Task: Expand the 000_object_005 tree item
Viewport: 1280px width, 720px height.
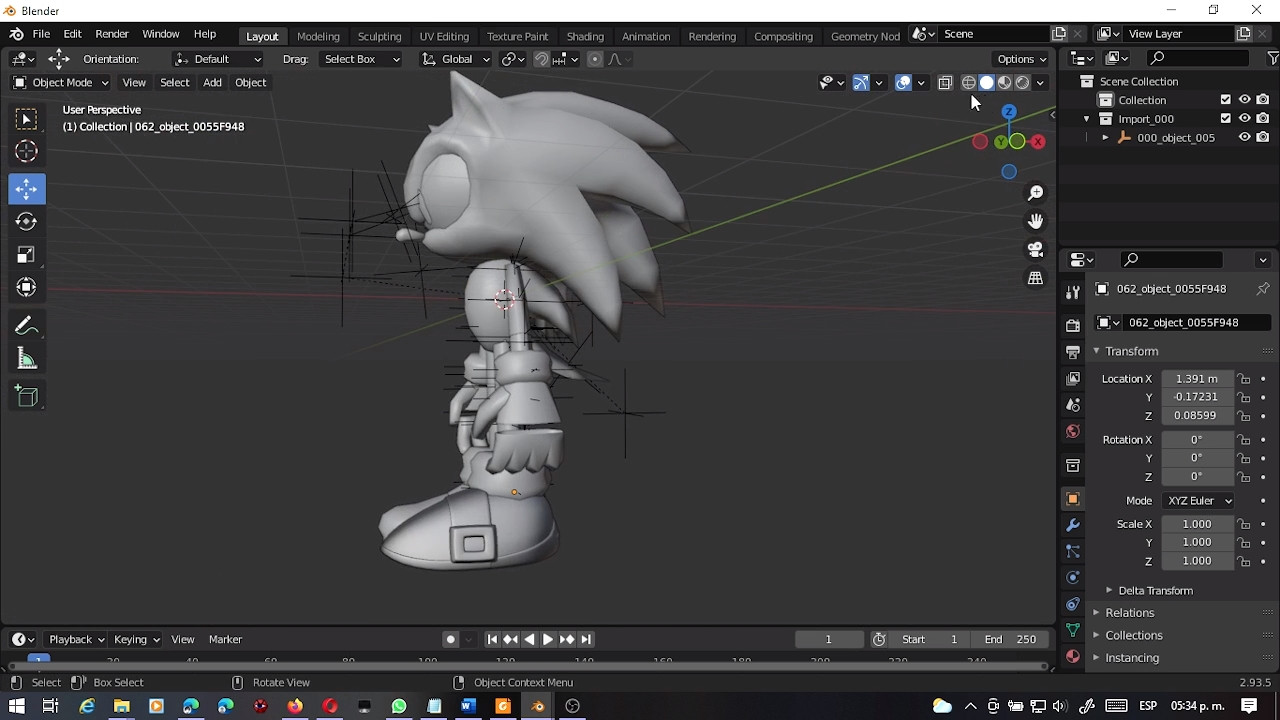Action: [x=1106, y=138]
